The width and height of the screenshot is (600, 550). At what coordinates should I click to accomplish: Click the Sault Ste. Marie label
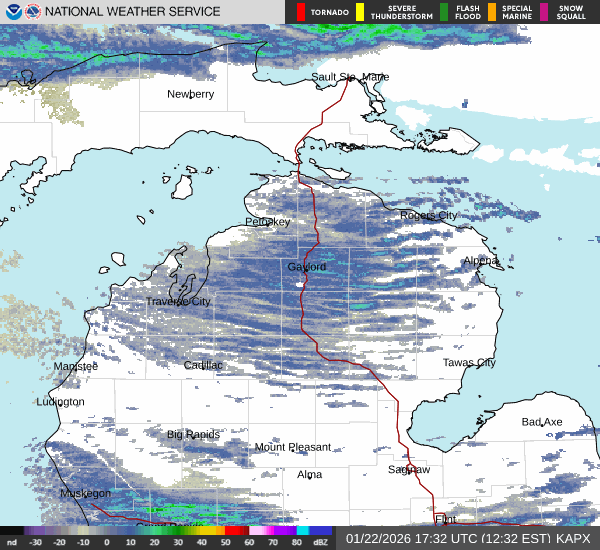pos(350,77)
